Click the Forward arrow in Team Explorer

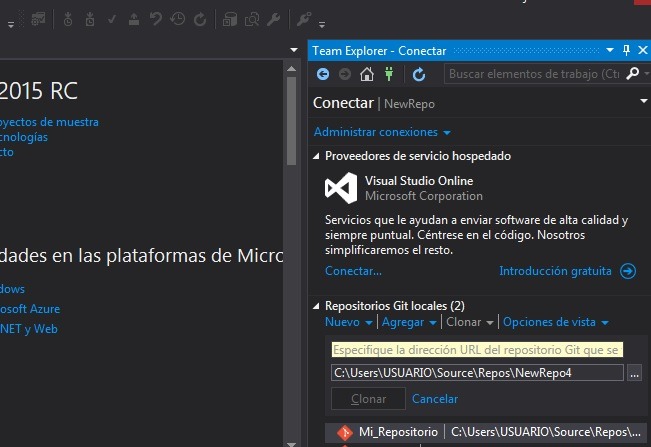tap(345, 74)
